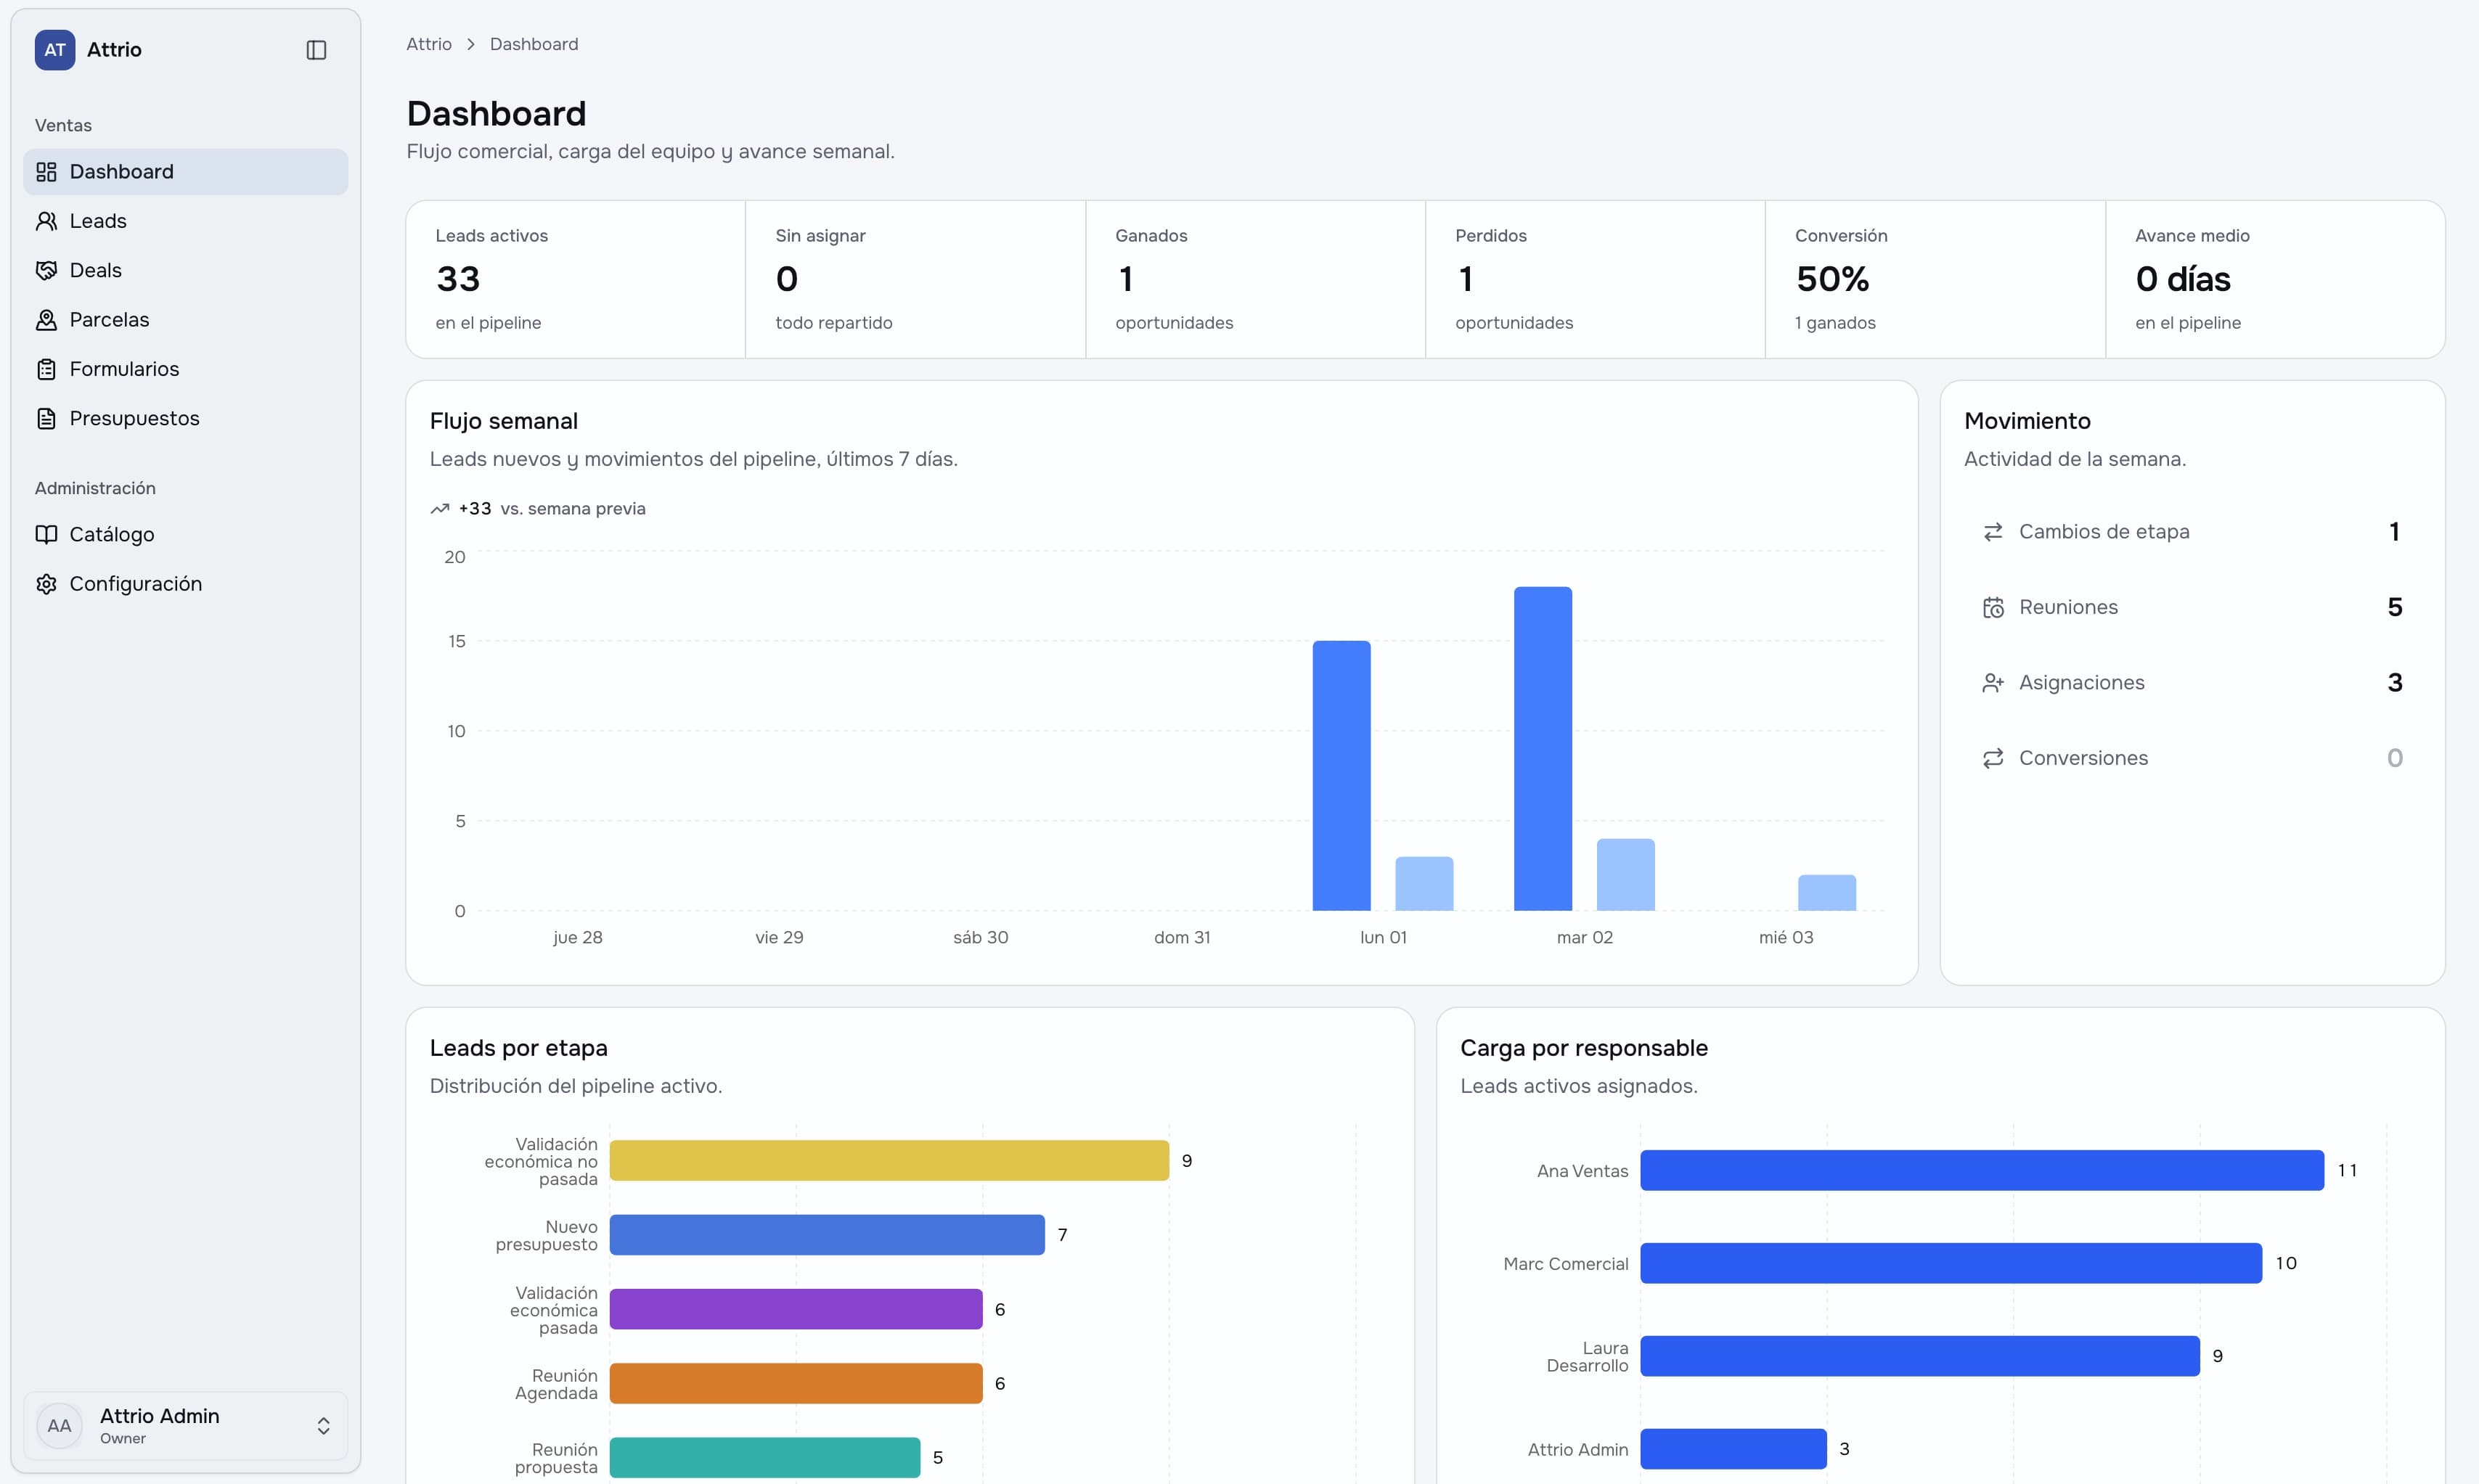Click the Sin asignar stat card

tap(916, 279)
